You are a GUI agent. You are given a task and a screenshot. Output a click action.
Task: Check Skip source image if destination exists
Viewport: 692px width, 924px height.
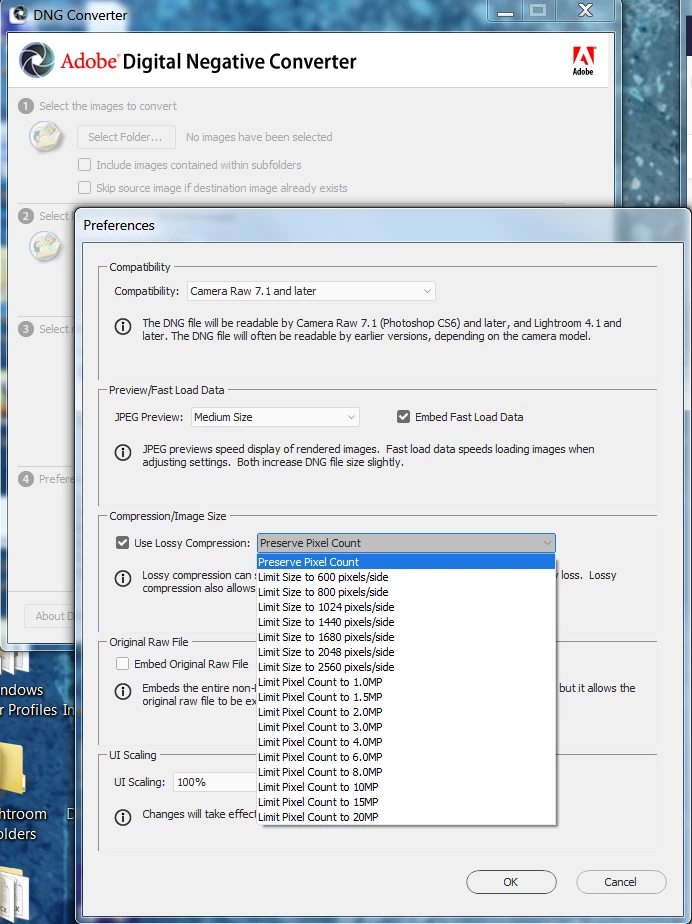point(84,187)
